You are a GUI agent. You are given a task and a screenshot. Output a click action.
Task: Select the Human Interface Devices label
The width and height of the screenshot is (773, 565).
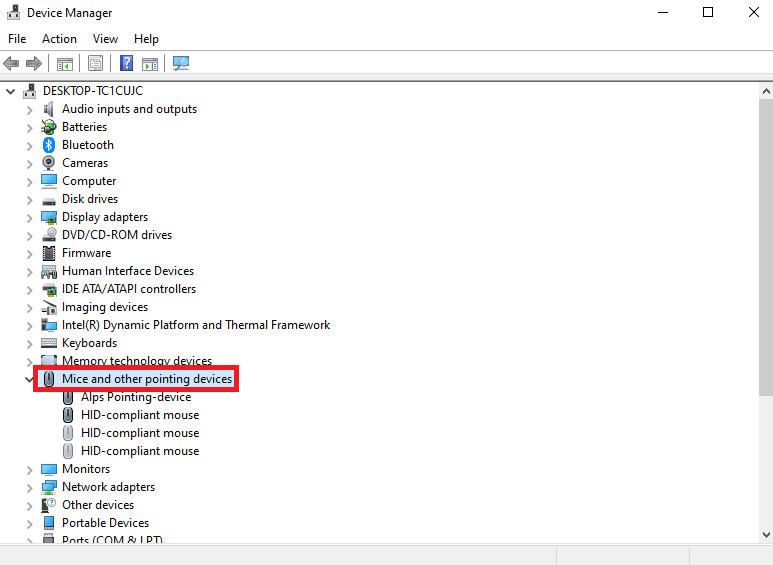128,271
